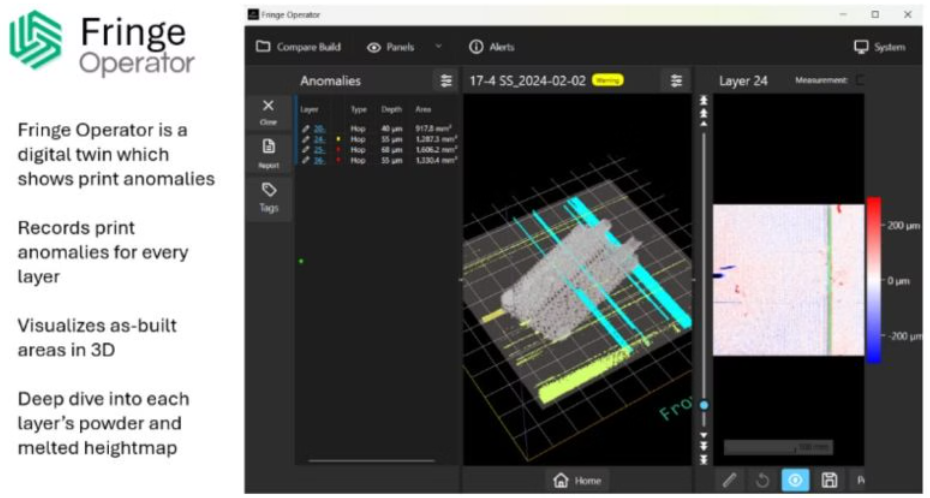930x498 pixels.
Task: Sort anomalies by Depth column header
Action: (391, 110)
